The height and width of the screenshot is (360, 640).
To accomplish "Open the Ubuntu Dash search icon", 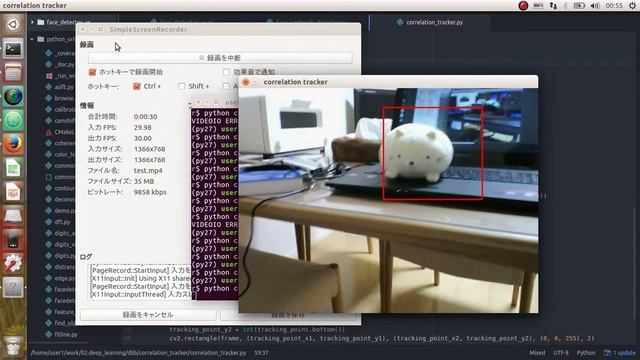I will 13,24.
